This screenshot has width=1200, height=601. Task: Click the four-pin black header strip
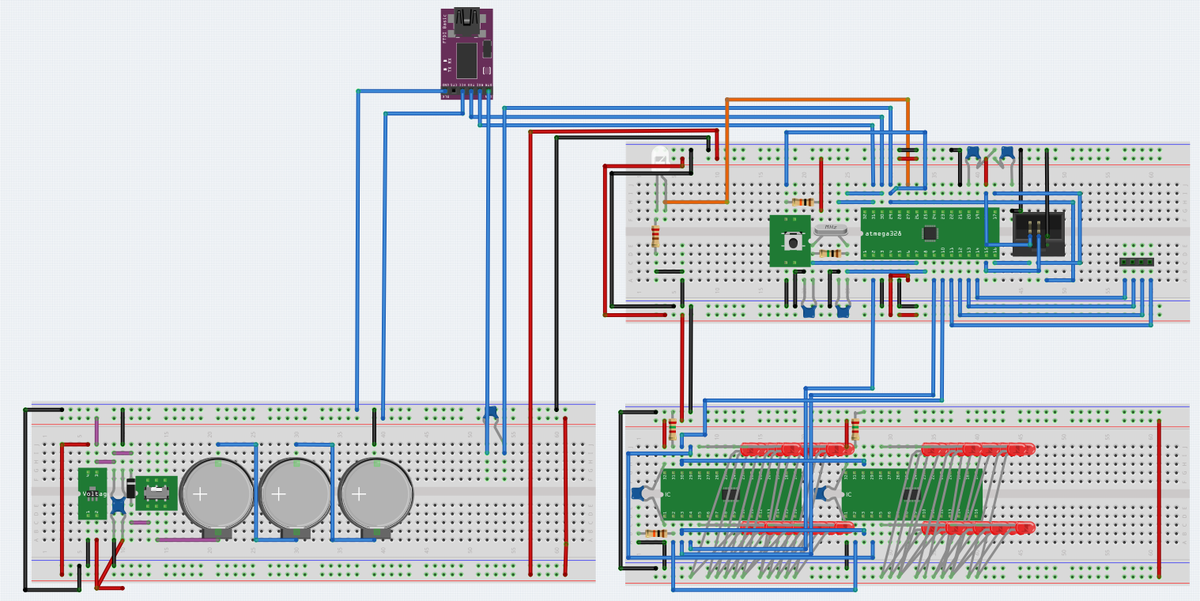click(1137, 261)
